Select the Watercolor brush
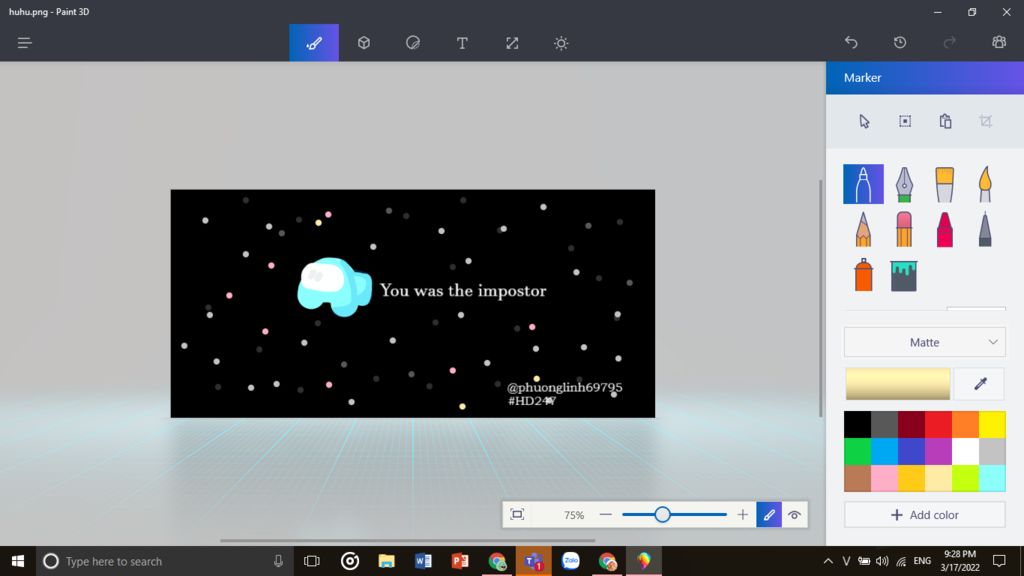The width and height of the screenshot is (1024, 576). [x=985, y=184]
